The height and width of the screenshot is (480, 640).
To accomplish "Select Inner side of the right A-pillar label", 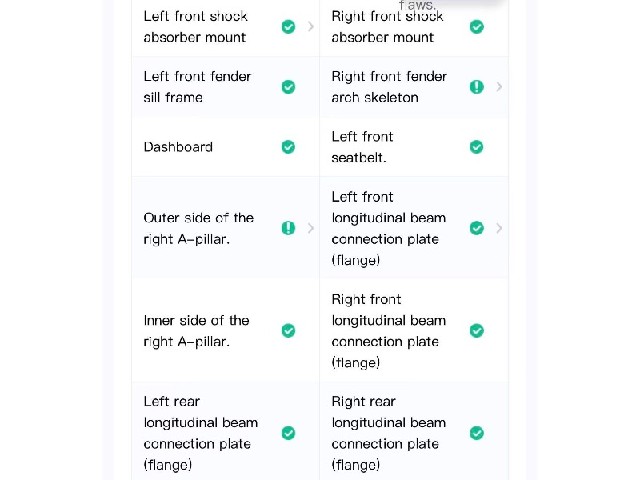I will 196,331.
